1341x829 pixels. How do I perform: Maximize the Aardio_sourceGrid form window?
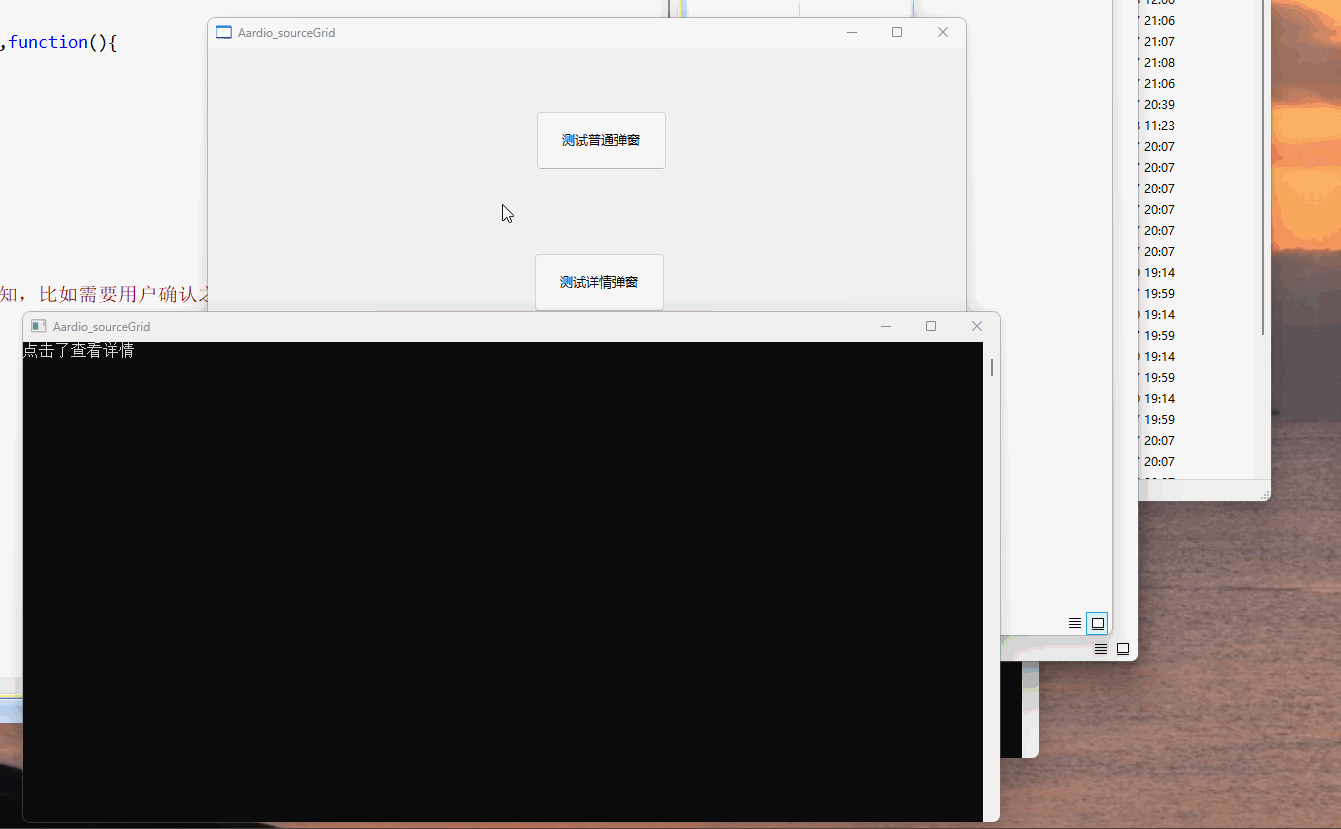[x=897, y=32]
